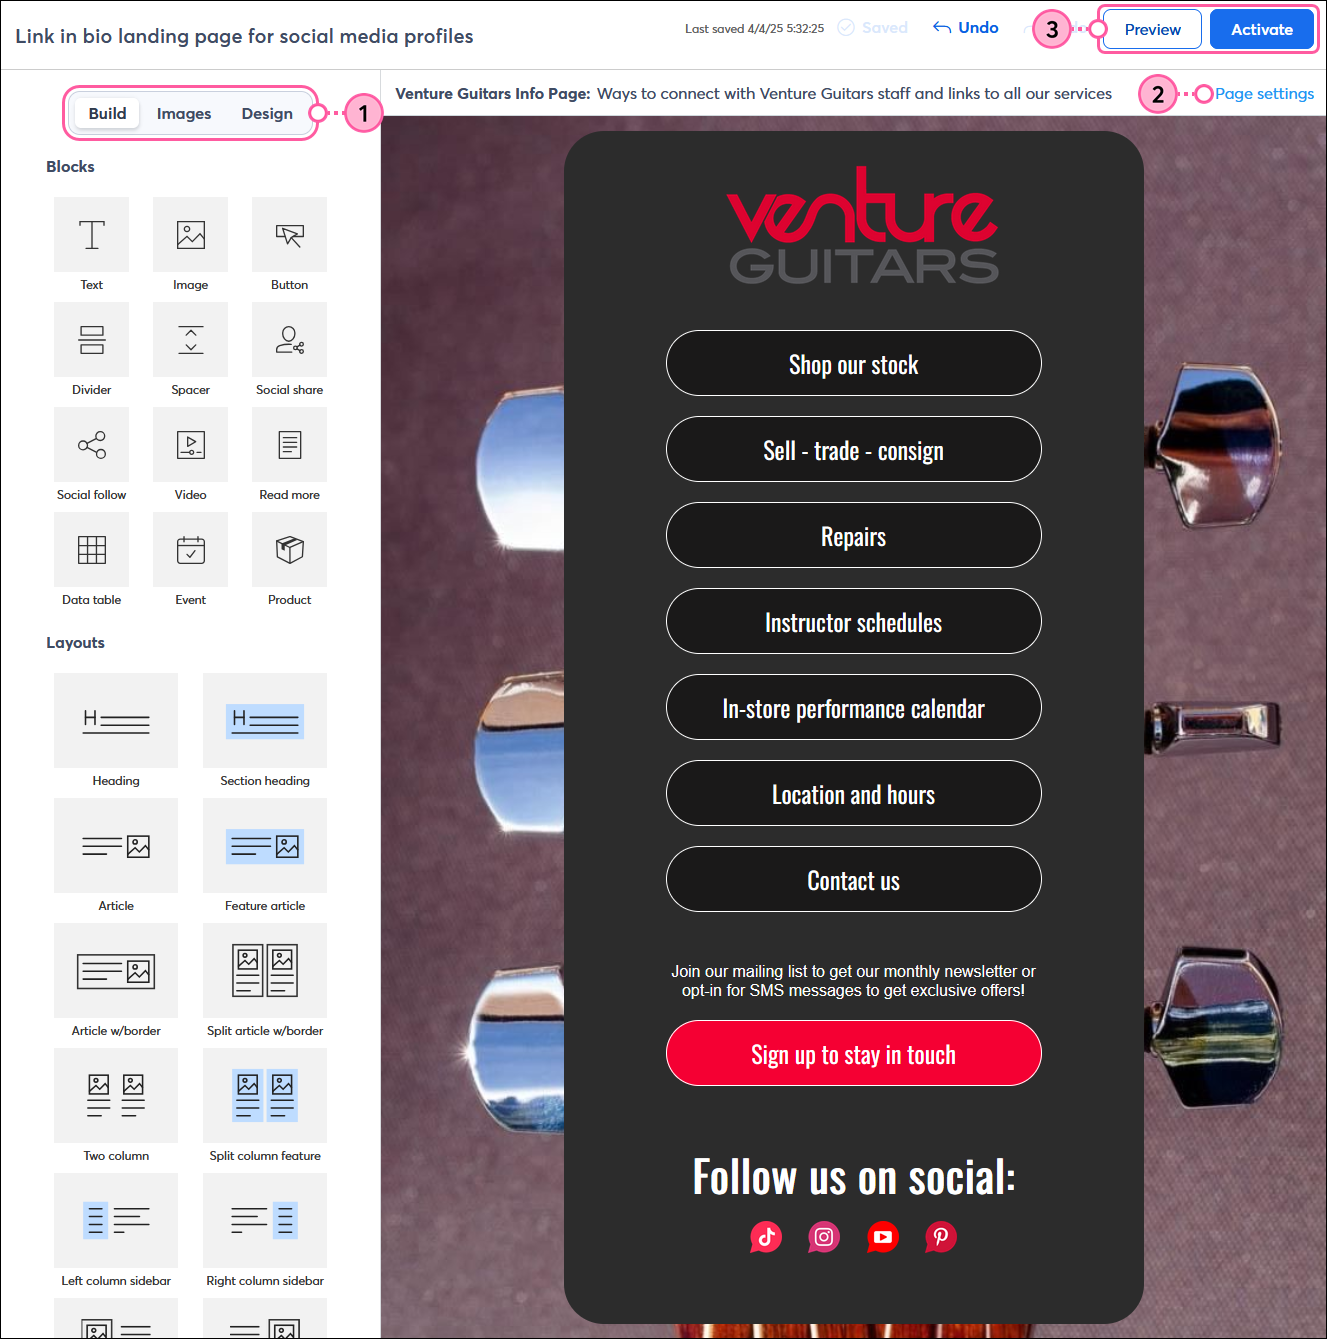1327x1339 pixels.
Task: Open the YouTube social icon
Action: (x=883, y=1237)
